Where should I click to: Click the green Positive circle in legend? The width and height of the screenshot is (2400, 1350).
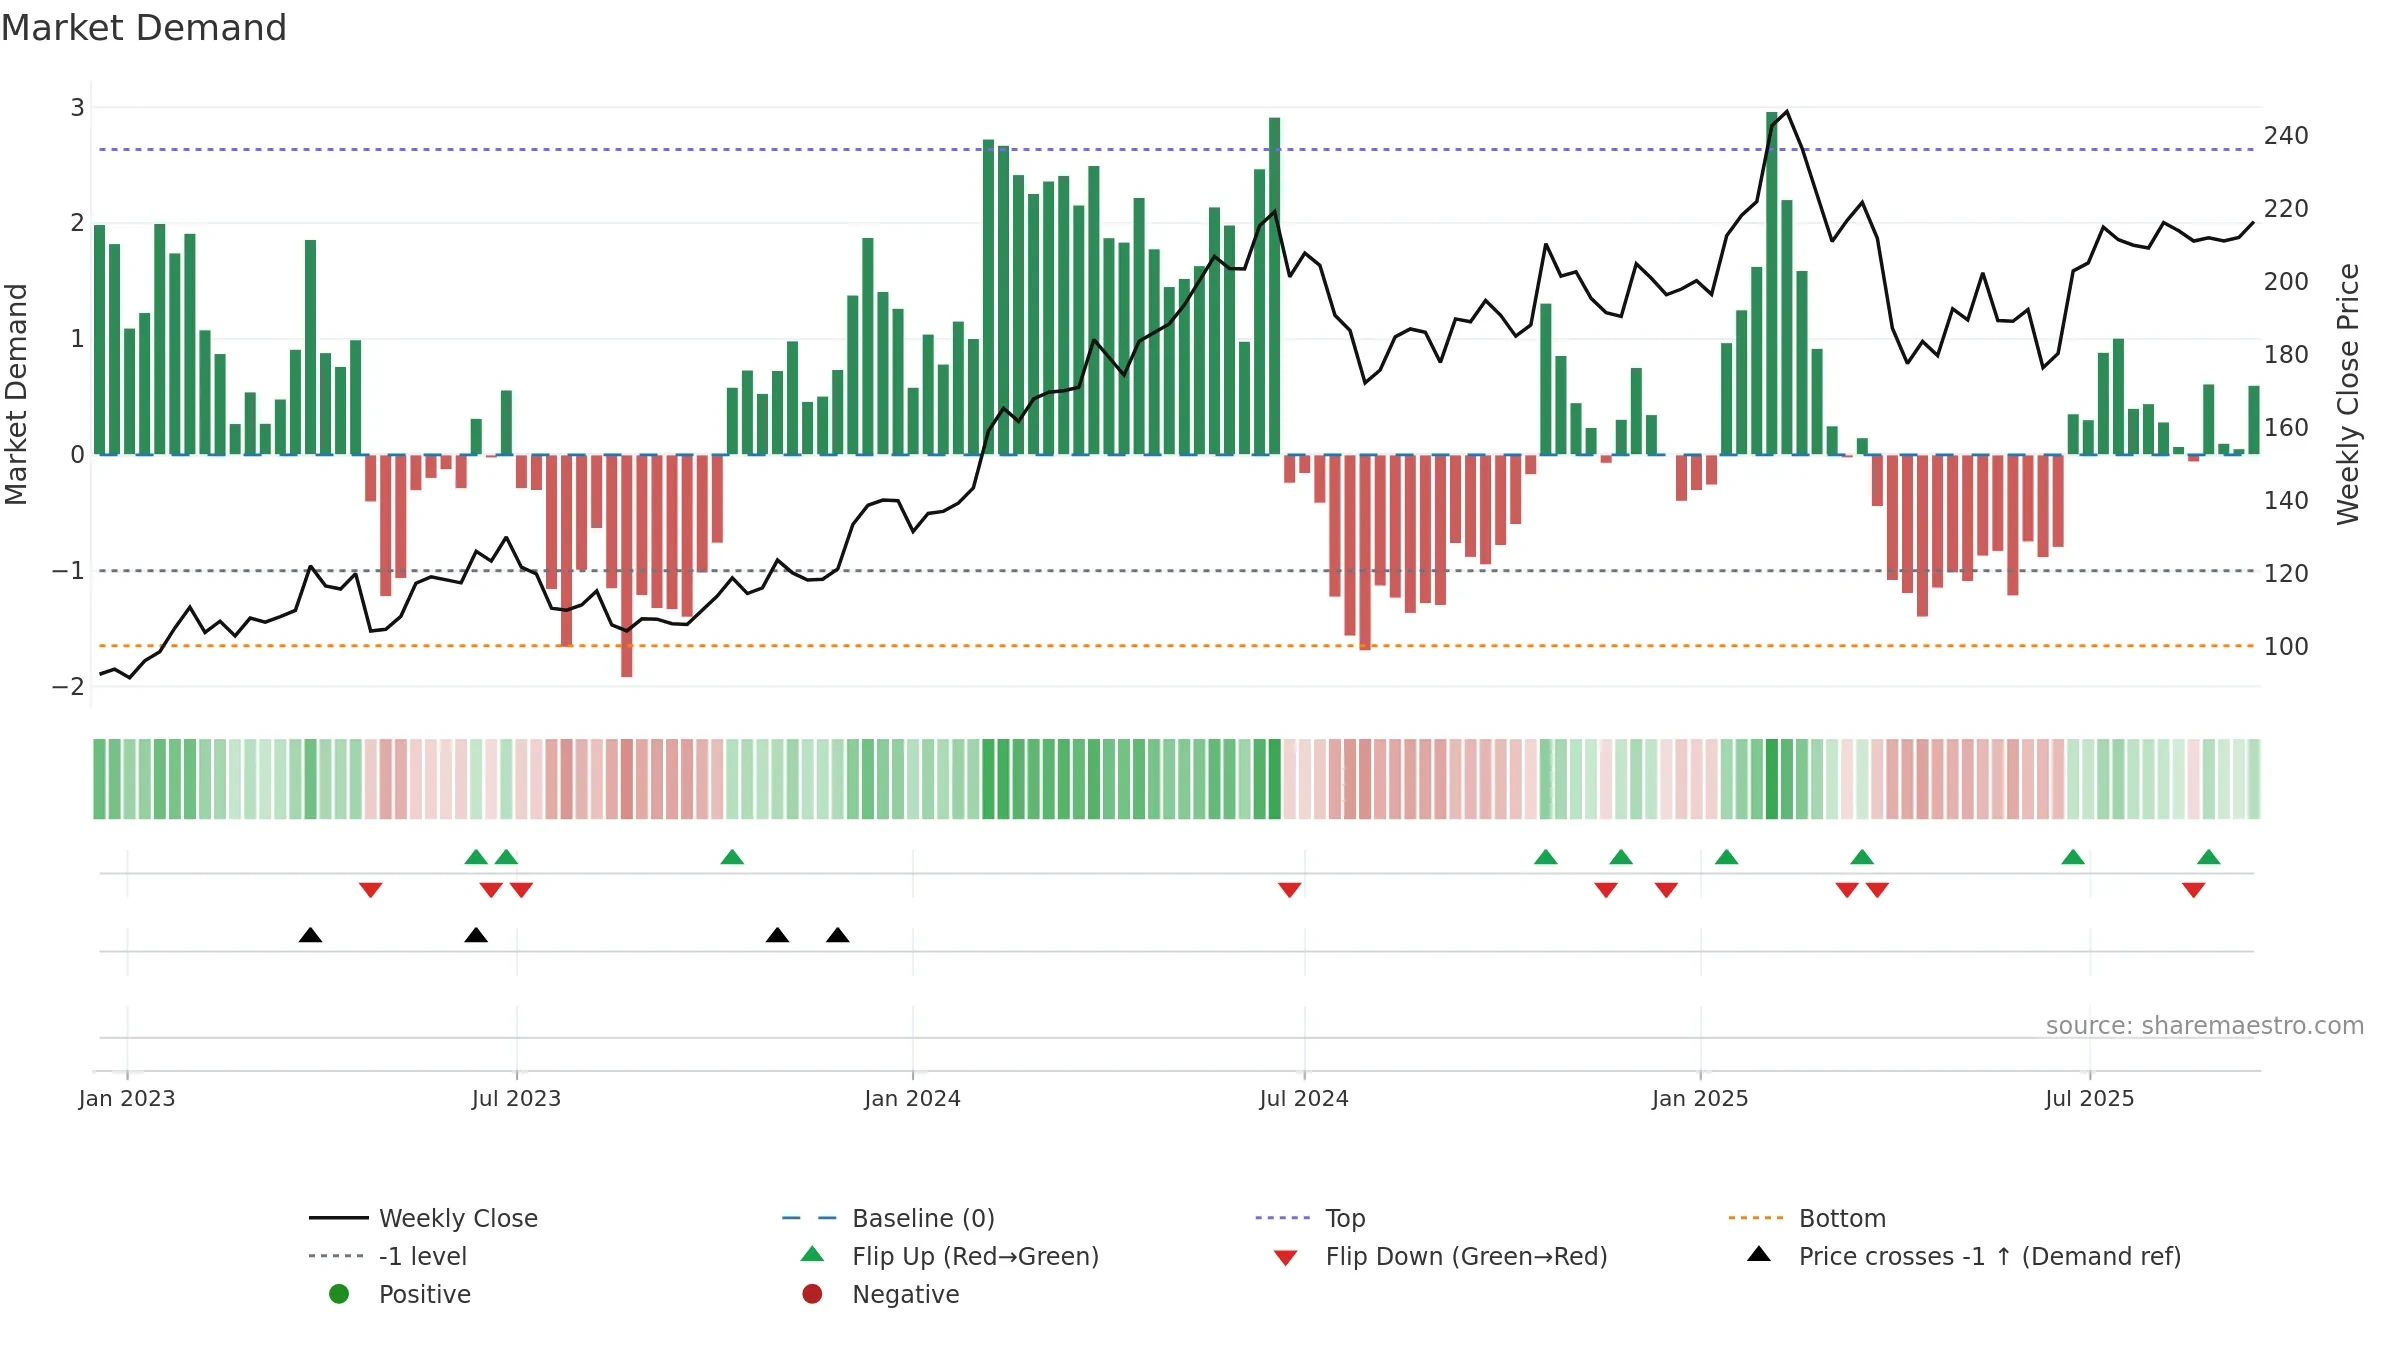[x=339, y=1294]
